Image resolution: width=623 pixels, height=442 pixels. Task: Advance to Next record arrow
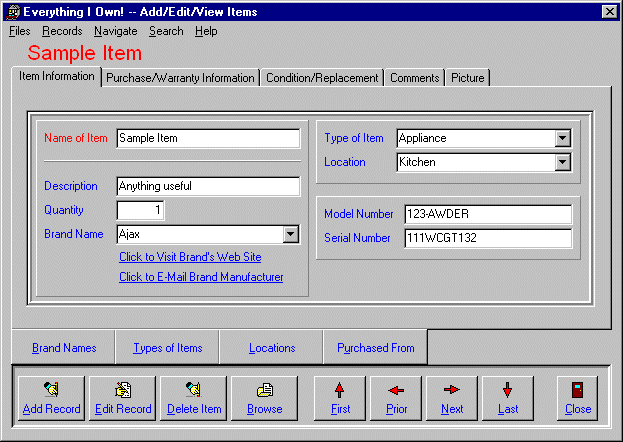pos(452,397)
